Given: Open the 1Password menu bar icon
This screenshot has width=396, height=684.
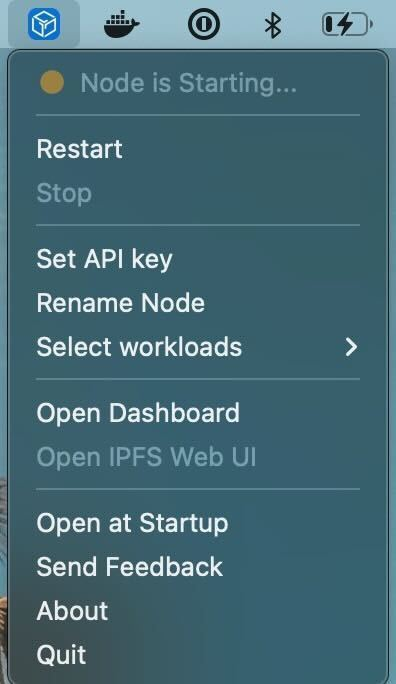Looking at the screenshot, I should (204, 24).
